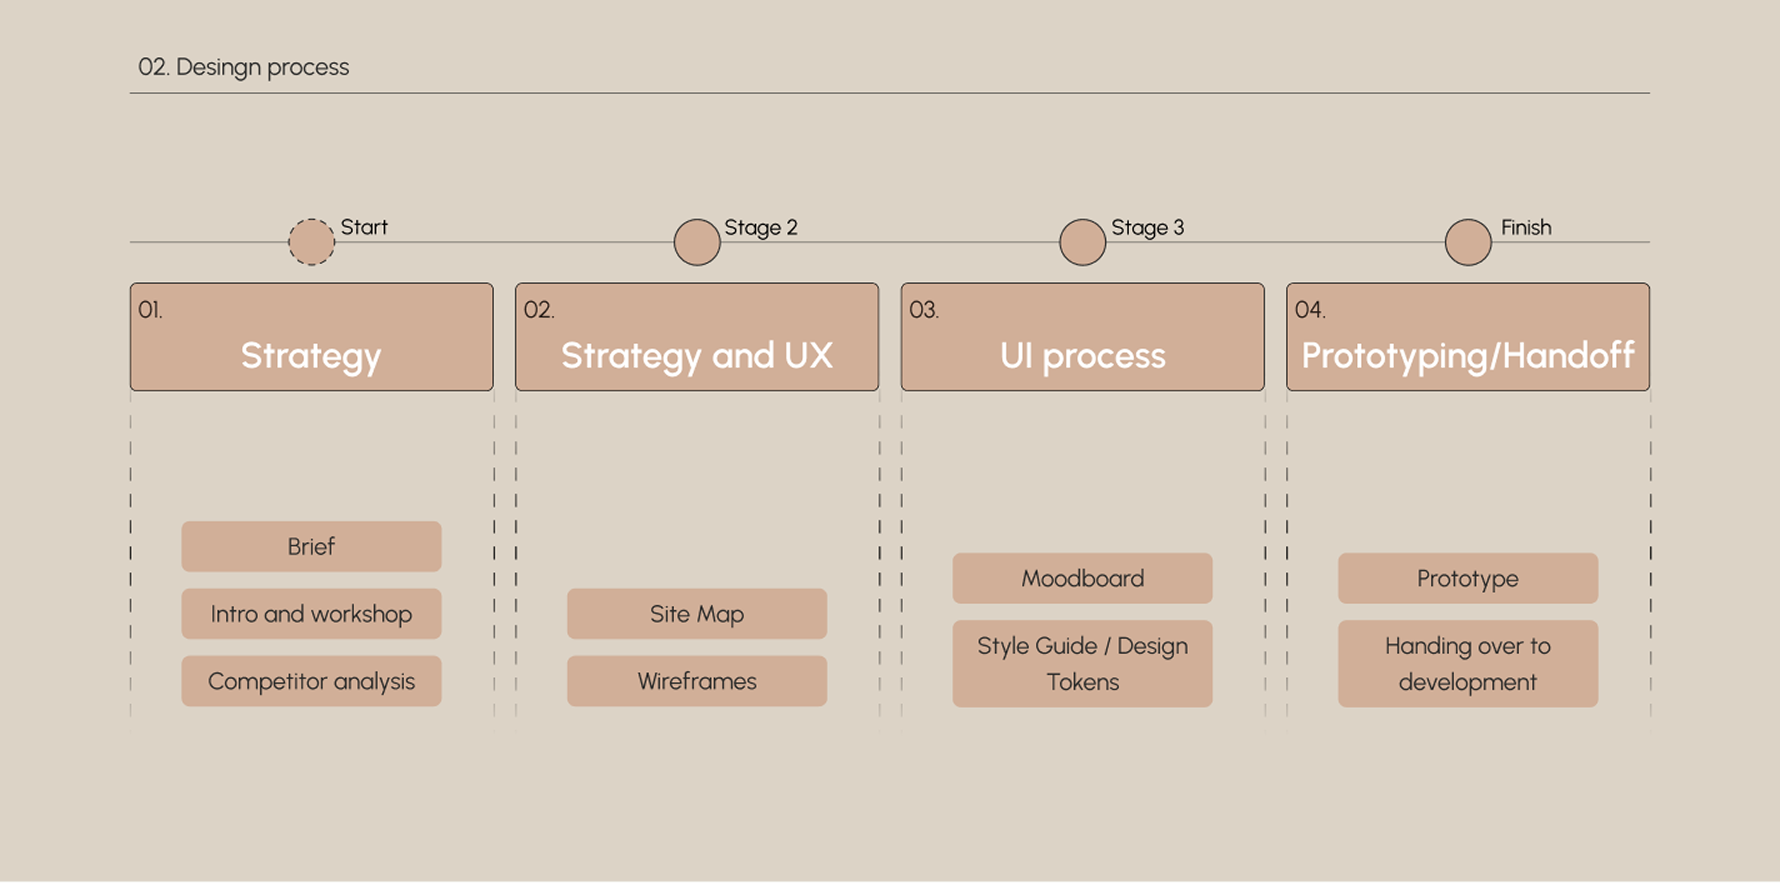
Task: Select the Finish timeline circle
Action: click(1468, 242)
